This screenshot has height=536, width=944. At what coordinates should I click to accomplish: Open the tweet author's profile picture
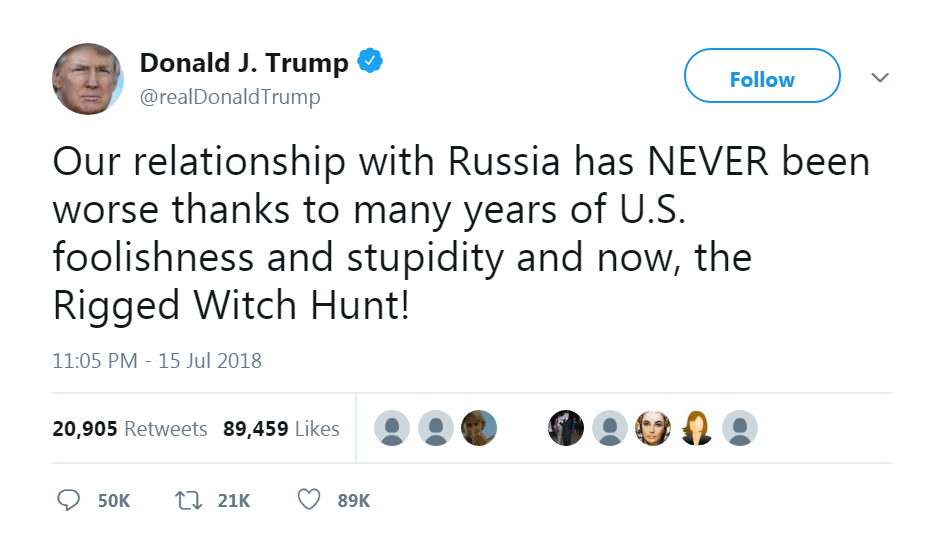tap(88, 79)
